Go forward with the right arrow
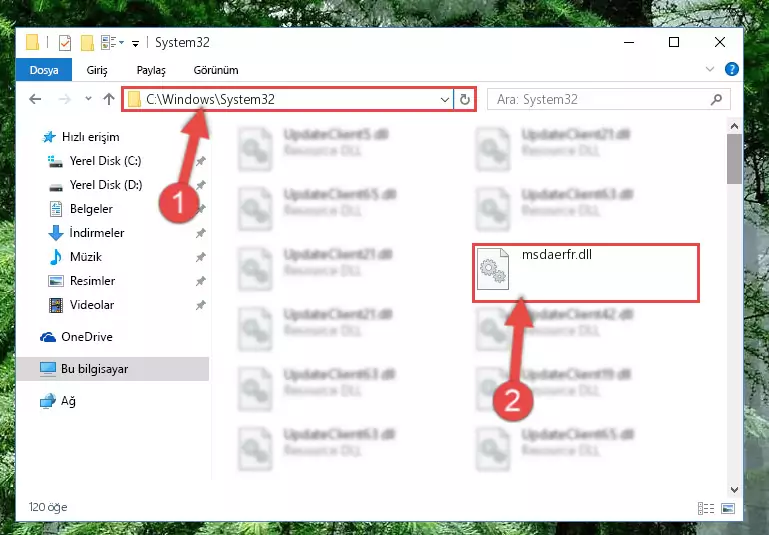Screen dimensions: 769x535 (64, 99)
